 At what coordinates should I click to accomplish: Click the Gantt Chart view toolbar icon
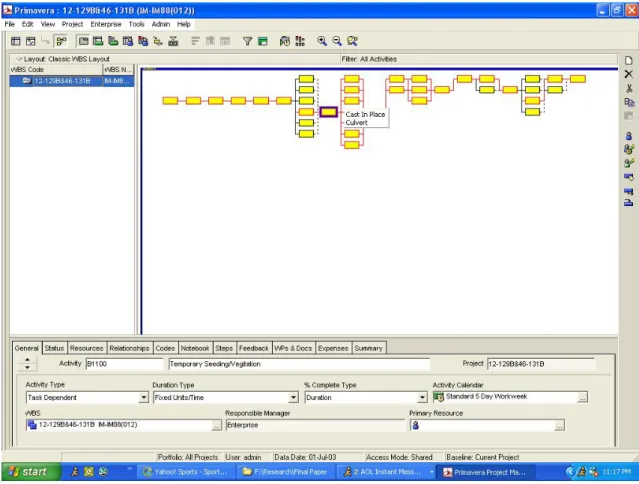coord(31,41)
